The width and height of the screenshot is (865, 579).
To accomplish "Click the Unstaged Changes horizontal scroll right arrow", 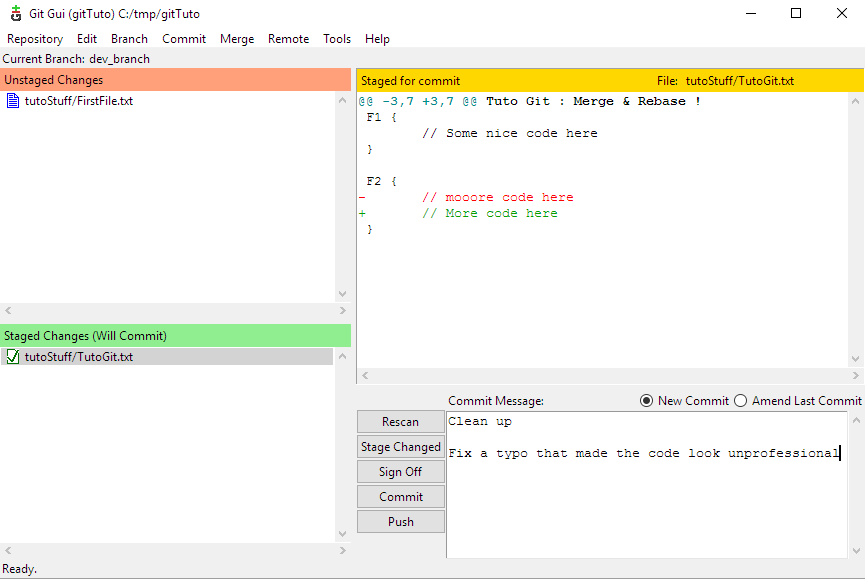I will [x=343, y=310].
